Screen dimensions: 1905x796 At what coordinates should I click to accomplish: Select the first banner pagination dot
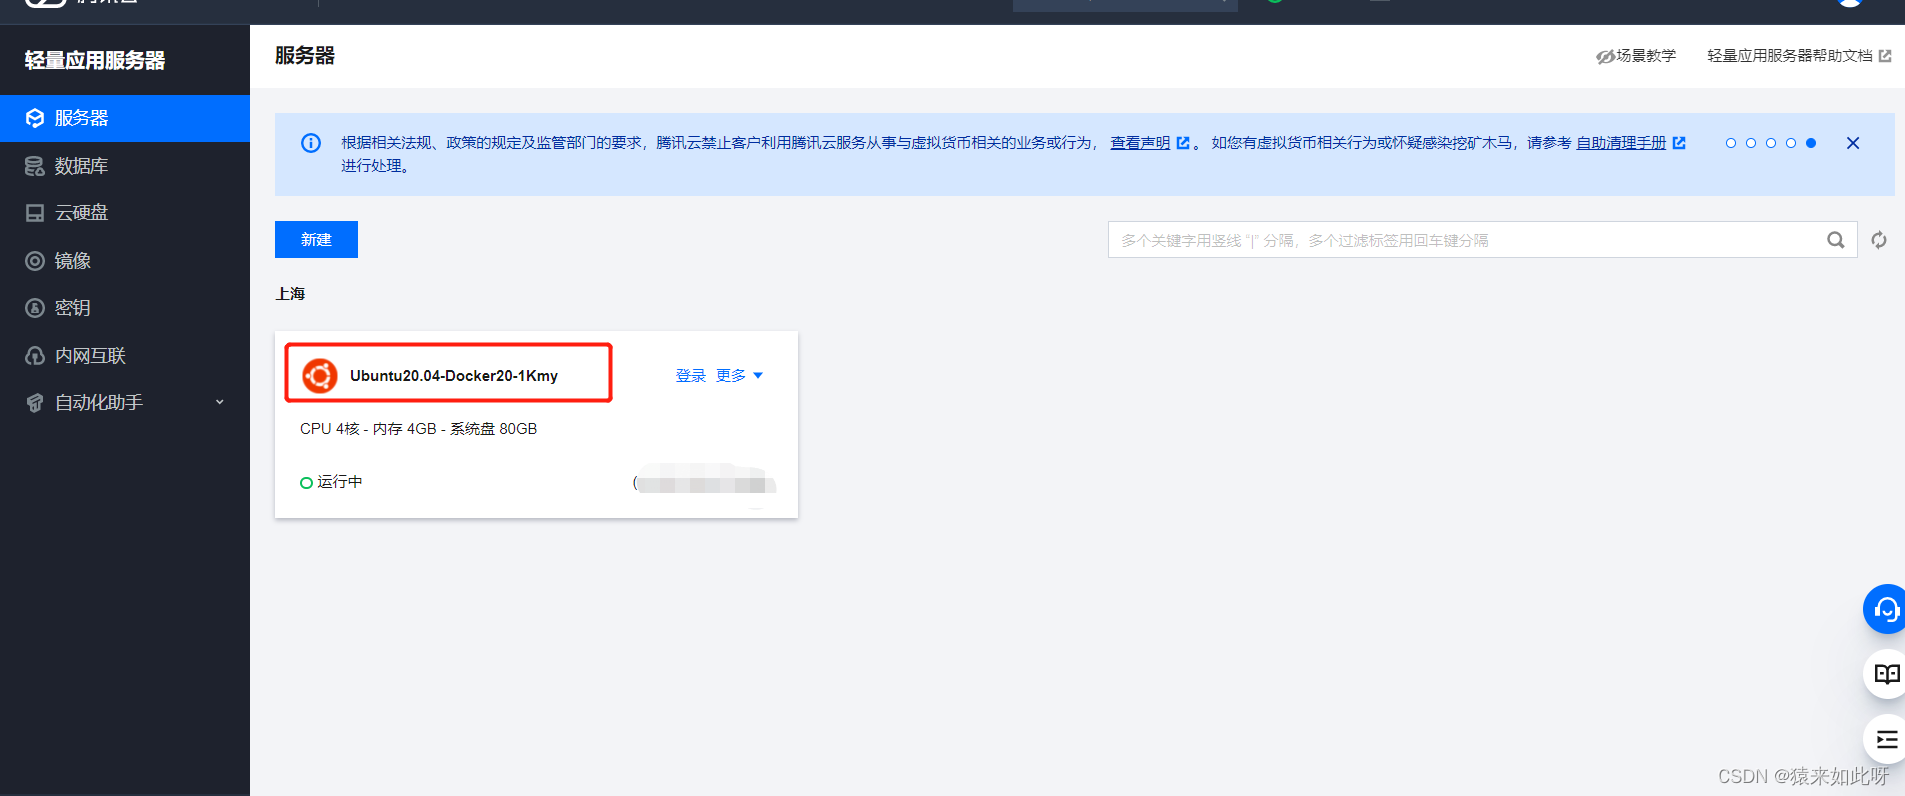(1731, 143)
